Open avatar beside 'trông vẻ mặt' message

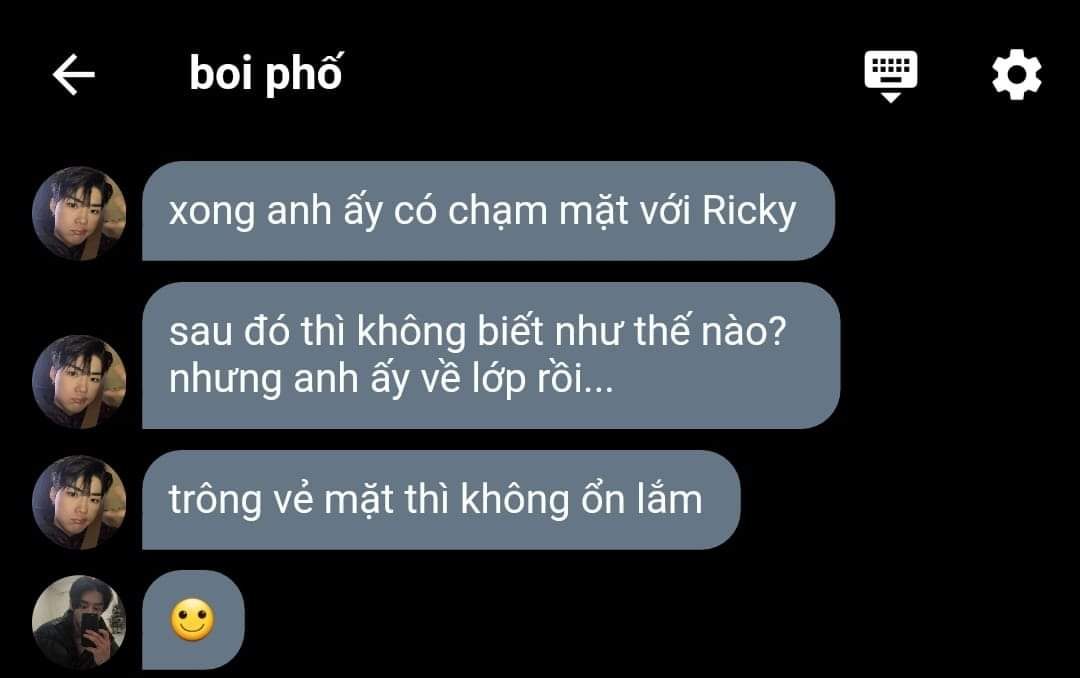tap(79, 502)
